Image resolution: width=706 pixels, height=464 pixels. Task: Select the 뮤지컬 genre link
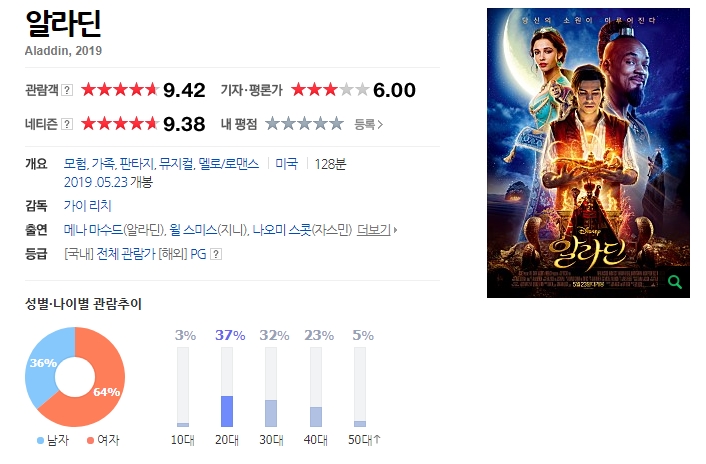(176, 164)
